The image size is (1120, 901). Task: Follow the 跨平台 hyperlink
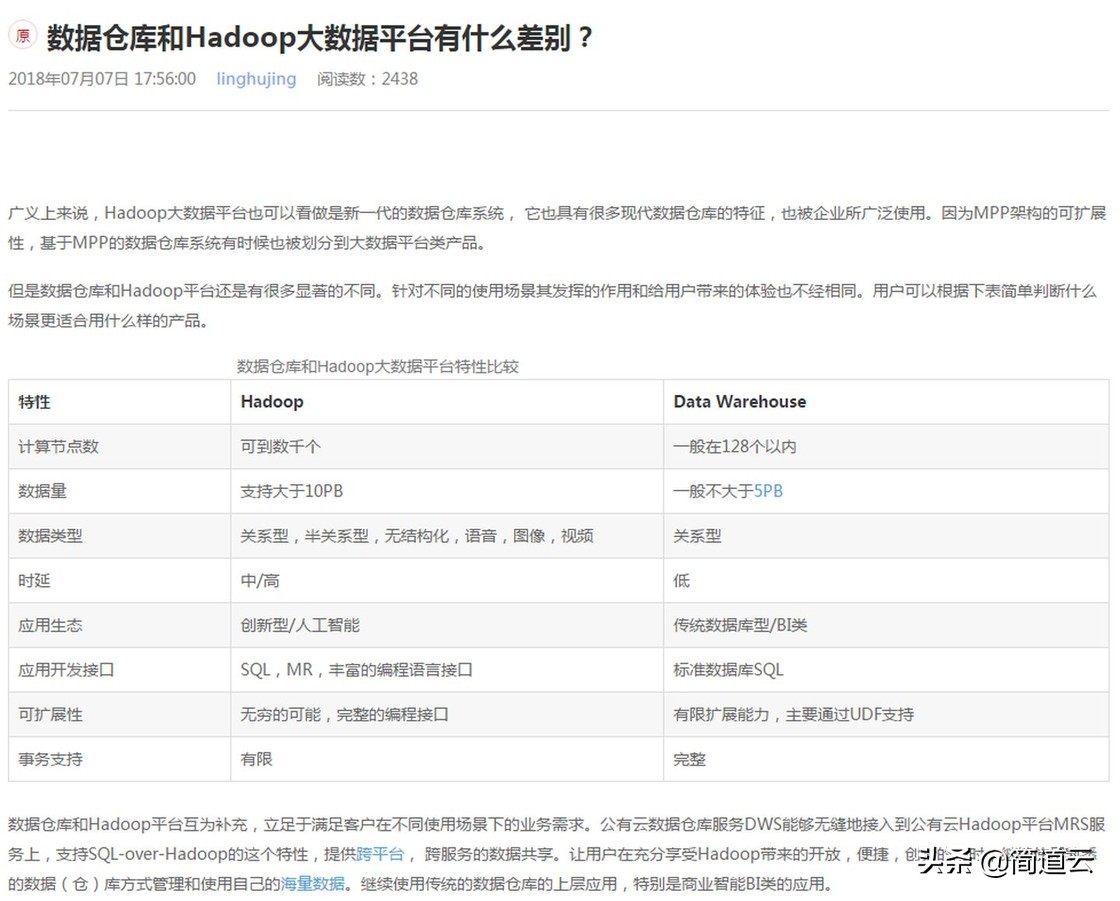tap(380, 854)
